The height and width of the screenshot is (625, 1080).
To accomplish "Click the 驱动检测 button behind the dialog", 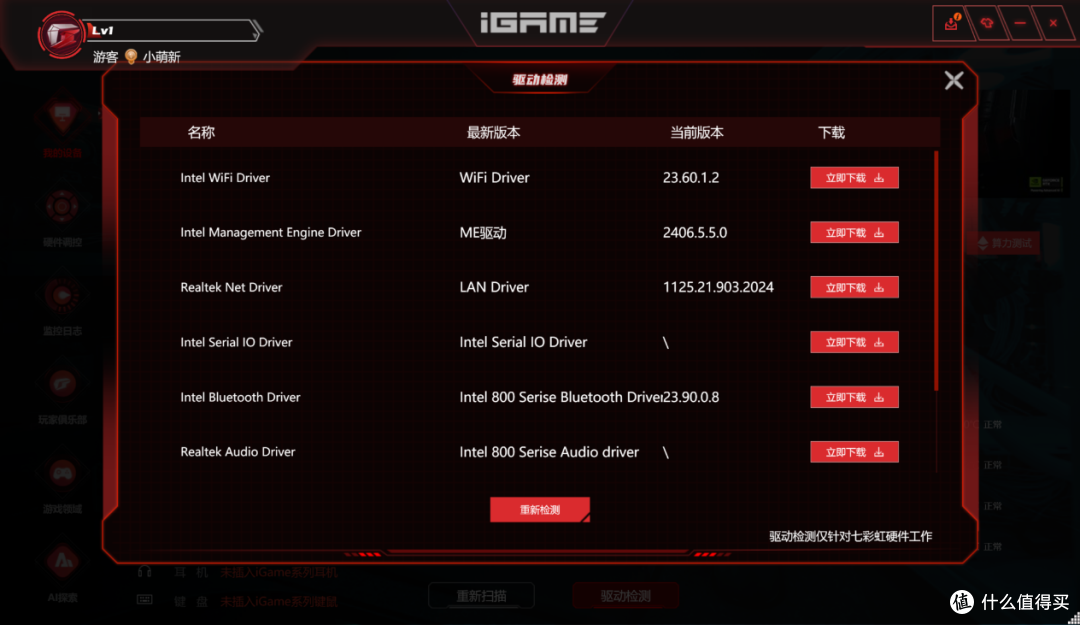I will [x=625, y=596].
